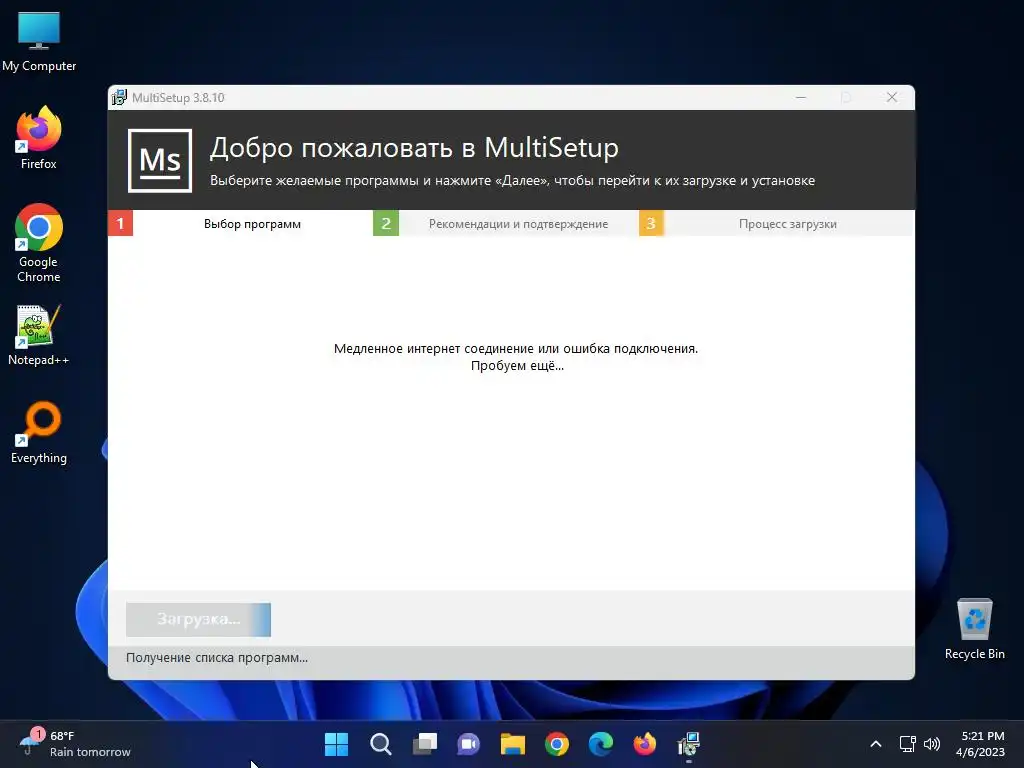Launch Firefox from the taskbar
The width and height of the screenshot is (1024, 768).
(x=645, y=744)
